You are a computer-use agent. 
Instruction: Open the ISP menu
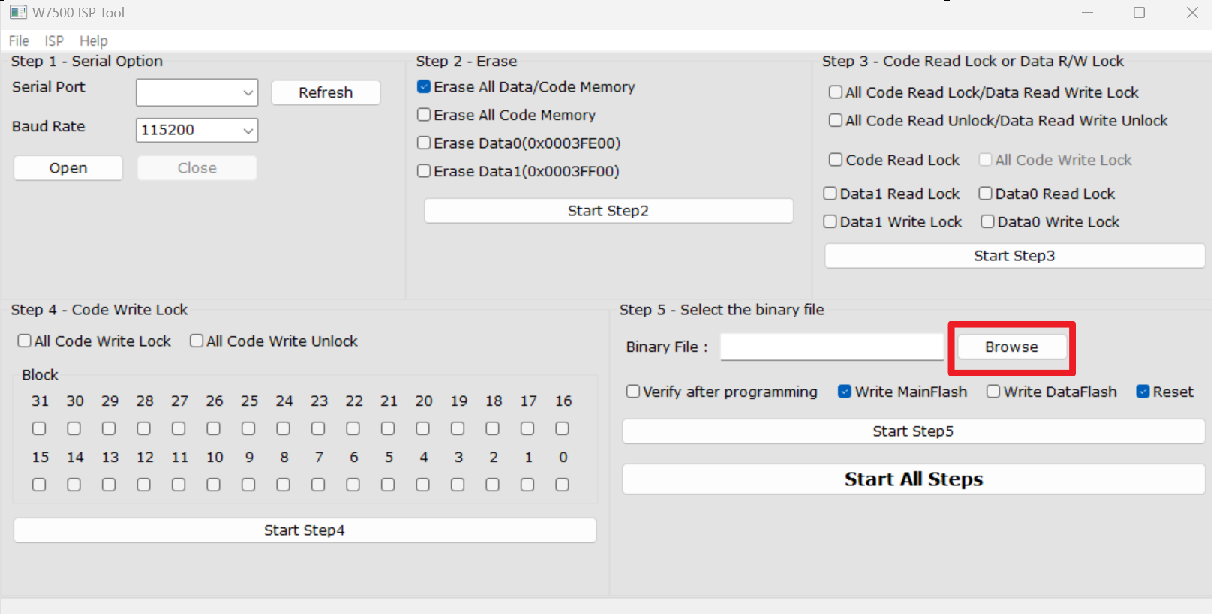click(54, 41)
